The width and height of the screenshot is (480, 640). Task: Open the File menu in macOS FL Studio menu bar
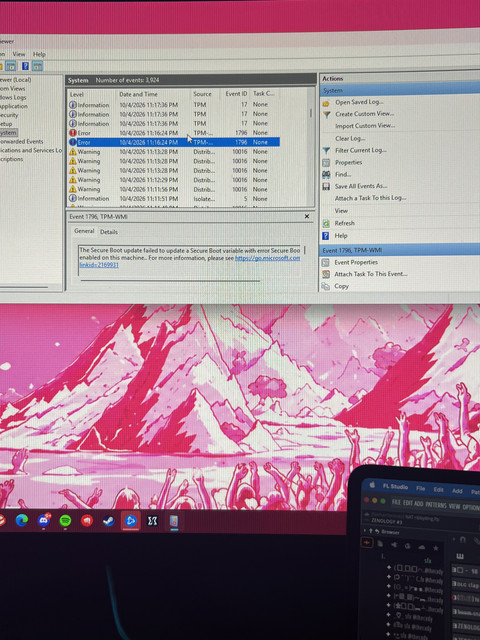tap(420, 489)
